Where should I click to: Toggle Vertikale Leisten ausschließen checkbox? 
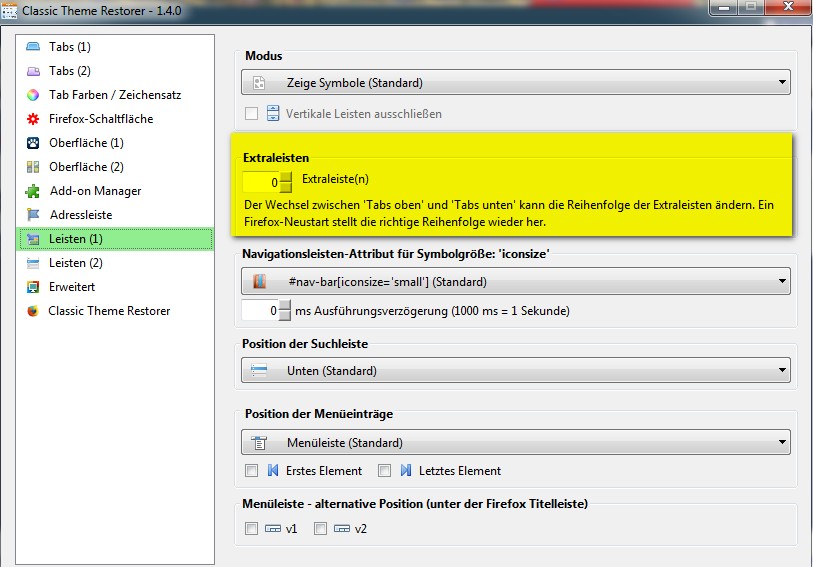[251, 114]
